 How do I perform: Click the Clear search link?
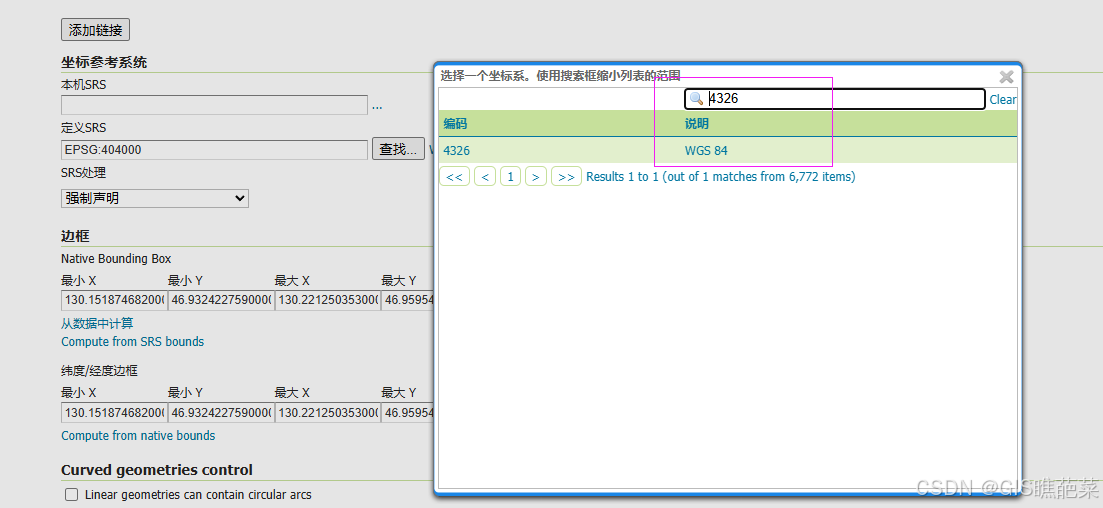click(1002, 100)
